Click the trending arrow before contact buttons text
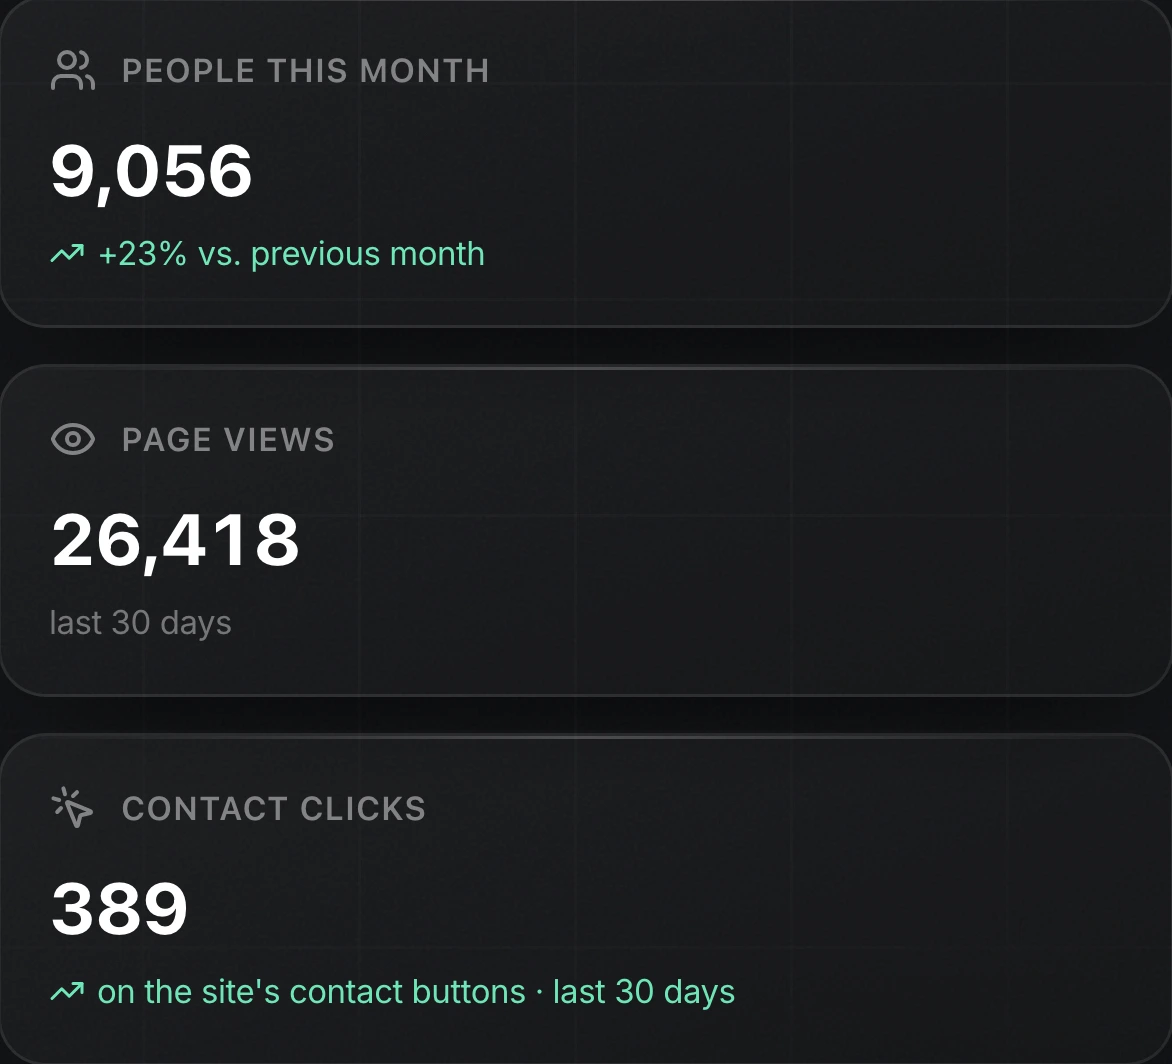This screenshot has height=1064, width=1172. (67, 992)
